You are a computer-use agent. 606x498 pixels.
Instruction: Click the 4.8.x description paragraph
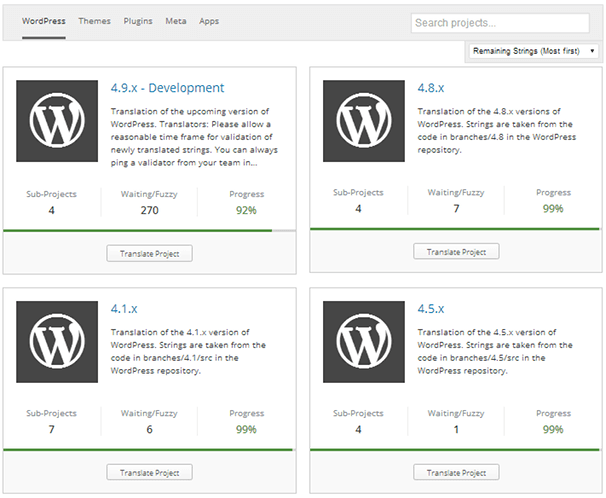497,131
